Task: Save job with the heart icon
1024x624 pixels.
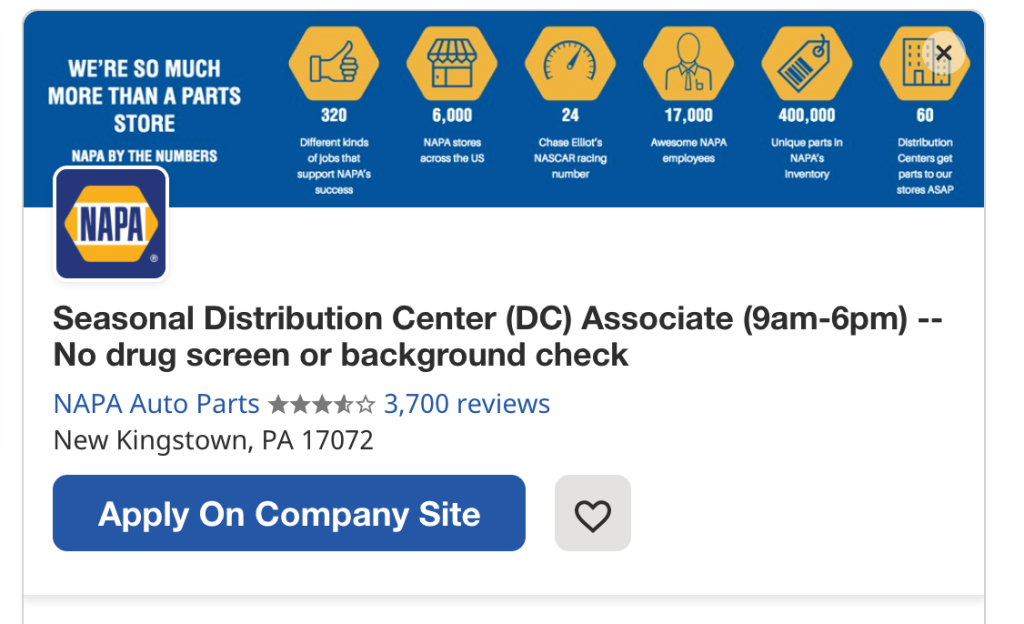Action: click(x=592, y=513)
